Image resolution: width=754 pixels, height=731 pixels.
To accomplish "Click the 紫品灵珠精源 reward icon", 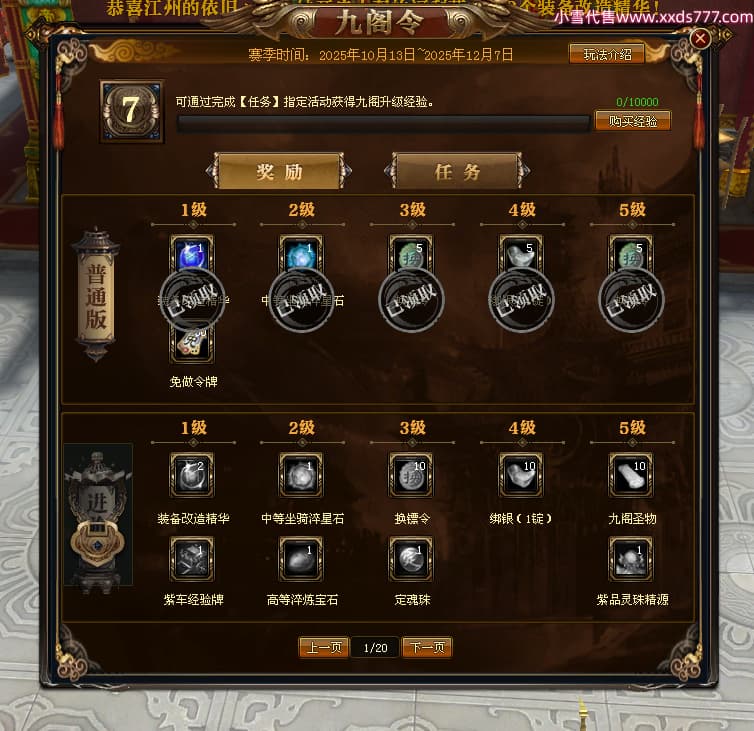I will click(631, 558).
